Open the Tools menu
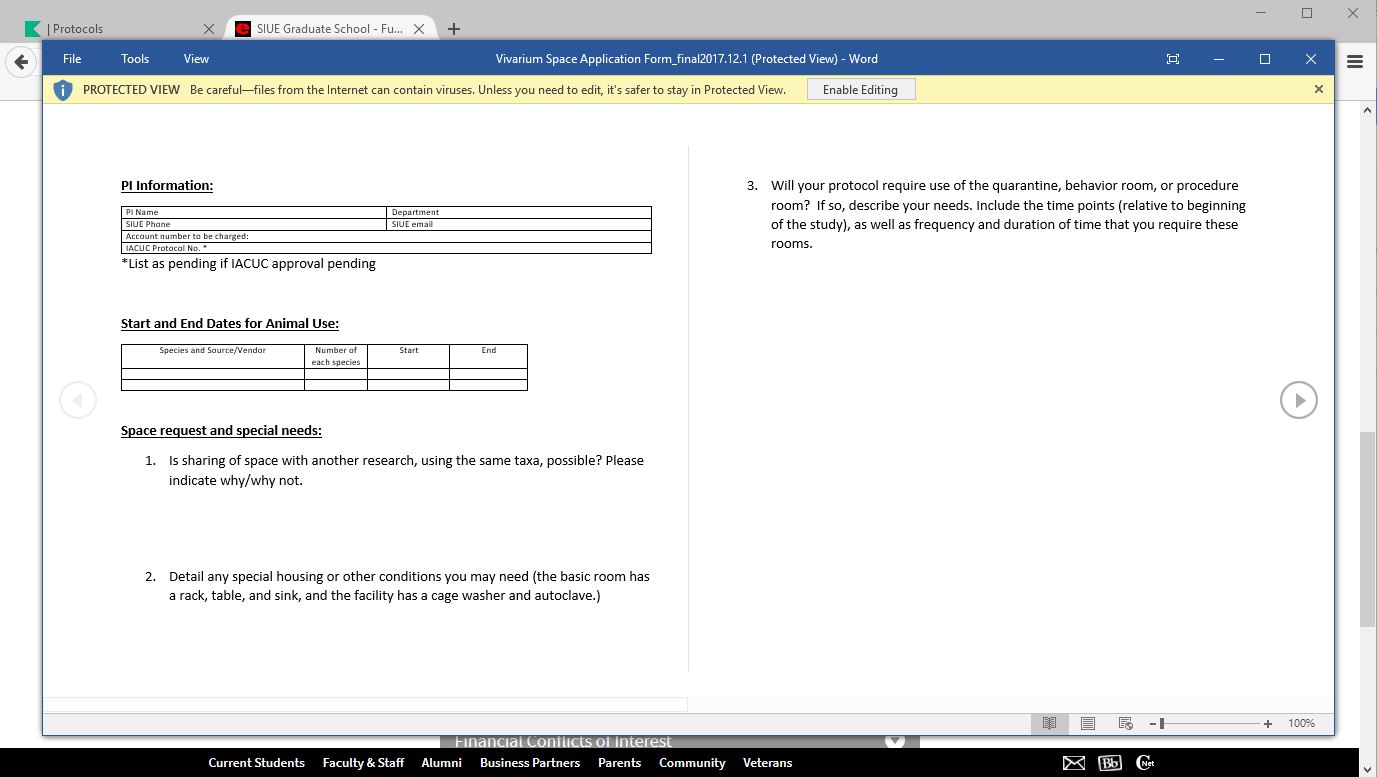This screenshot has width=1377, height=777. pos(135,59)
